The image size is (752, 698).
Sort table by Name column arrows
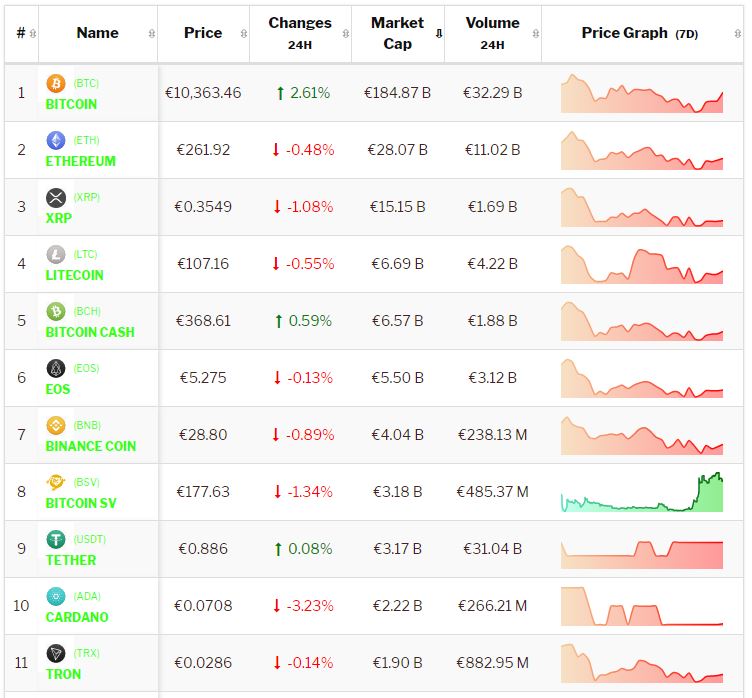(151, 34)
